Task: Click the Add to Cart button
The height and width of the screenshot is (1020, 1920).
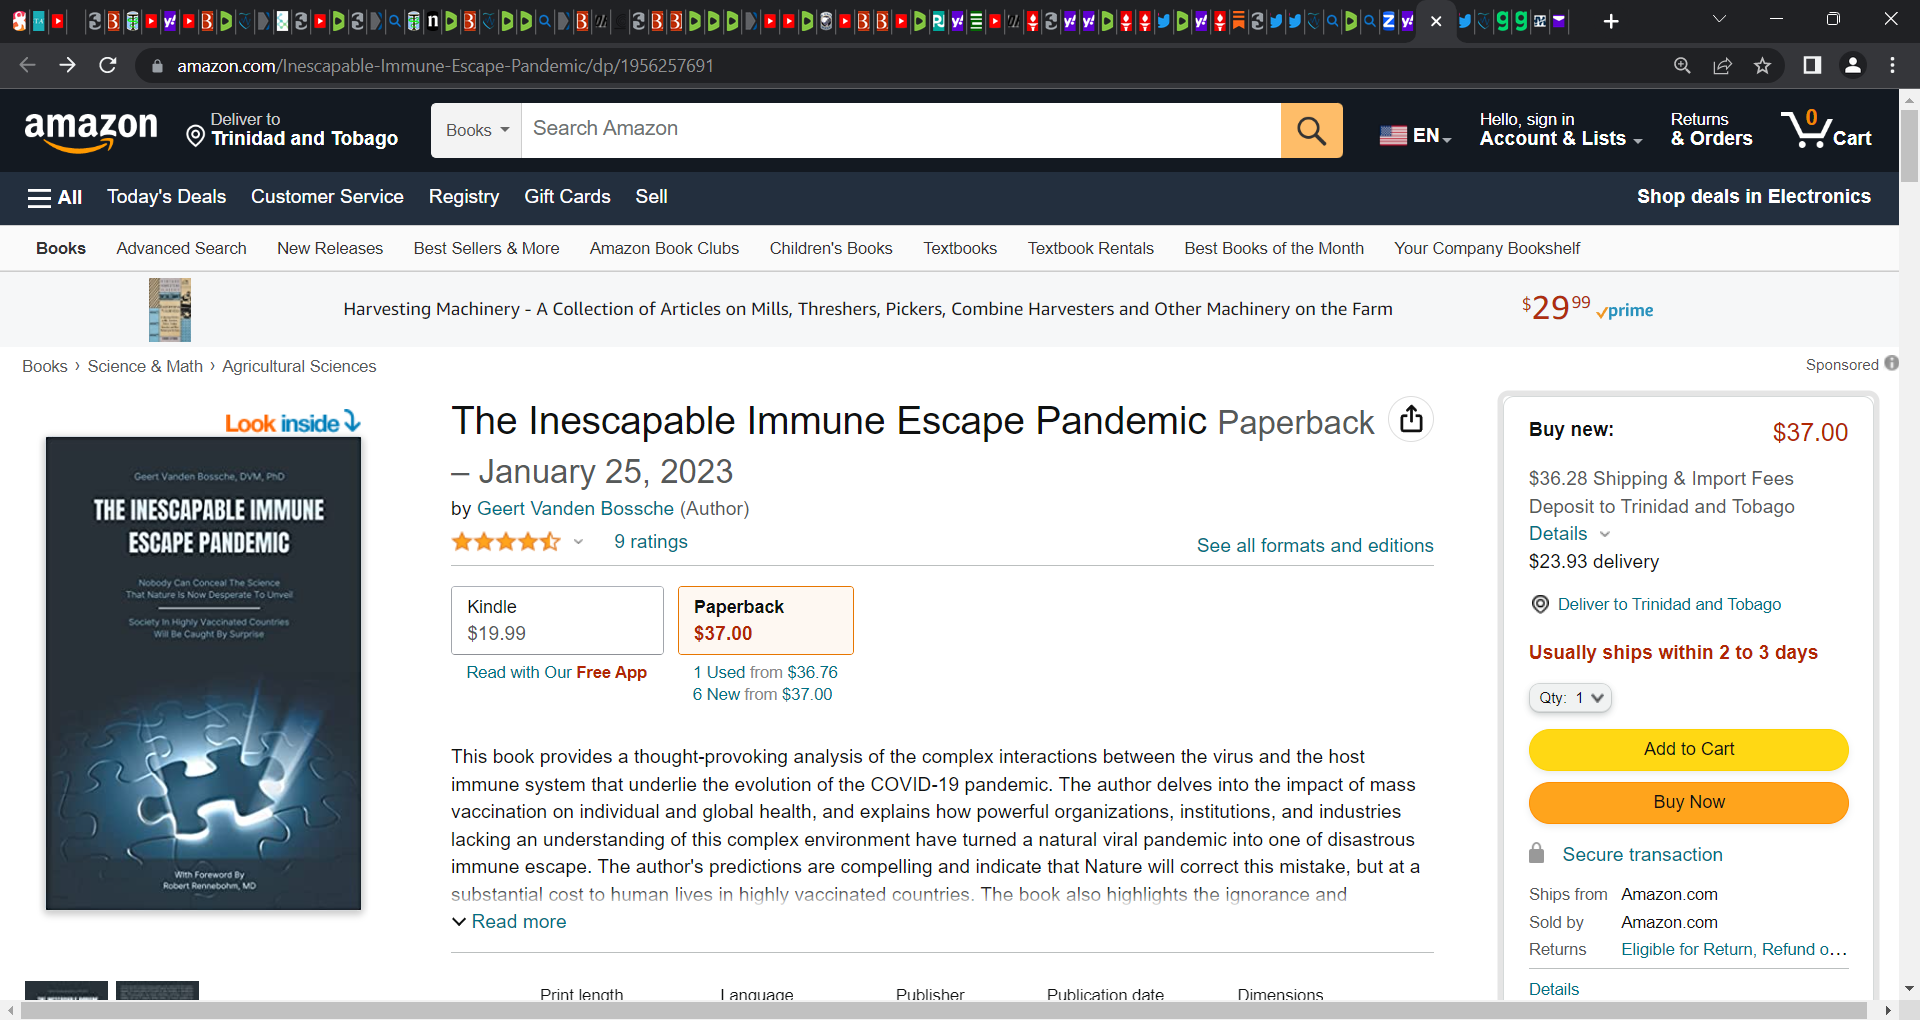Action: (1688, 749)
